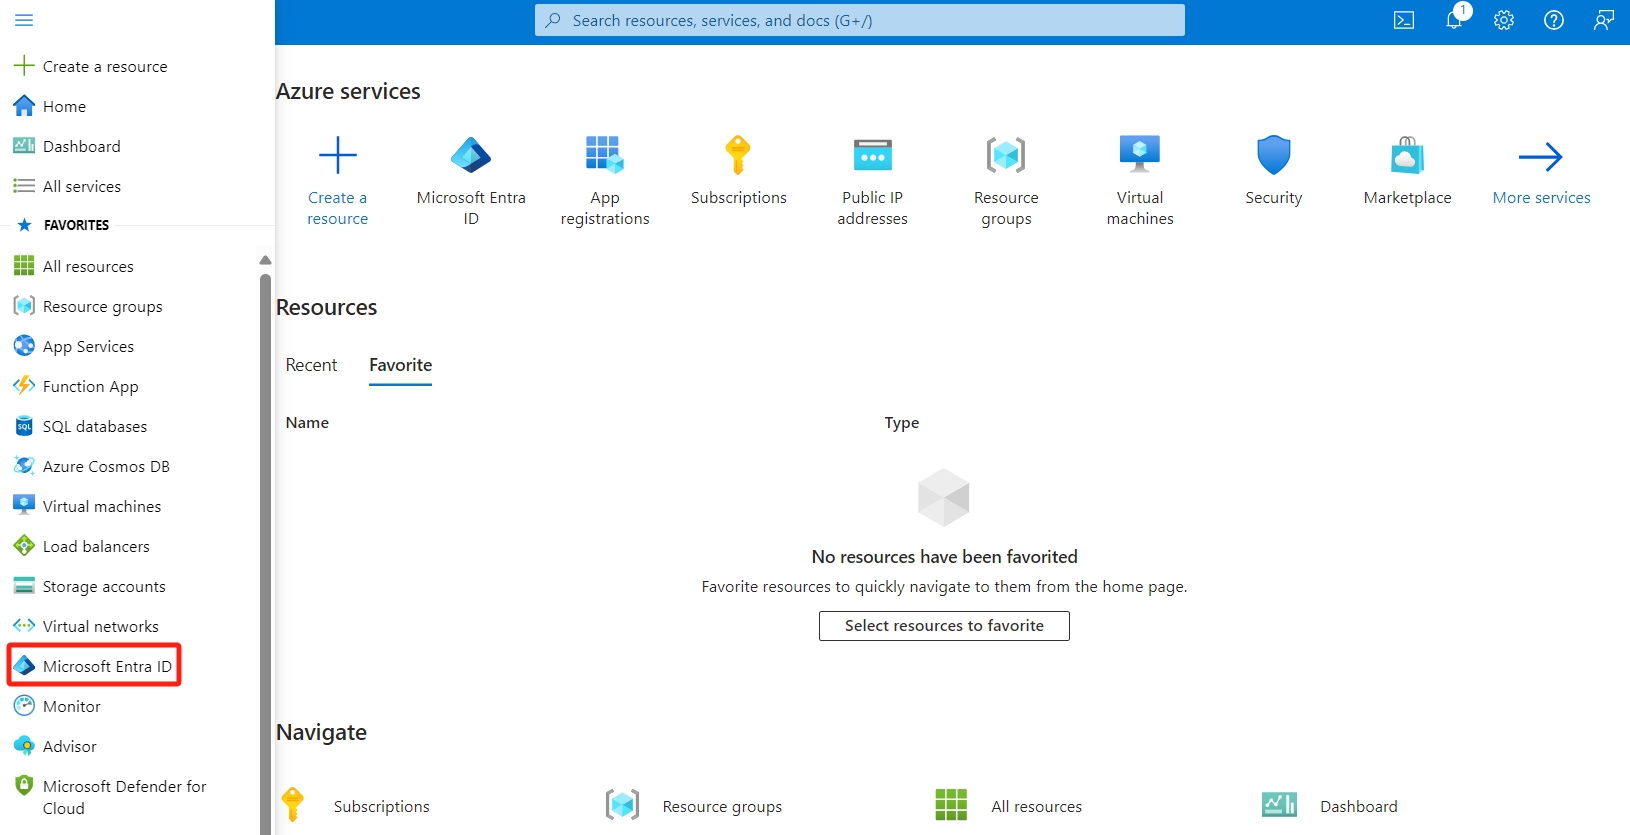
Task: Collapse the portal menu with hamburger icon
Action: coord(24,20)
